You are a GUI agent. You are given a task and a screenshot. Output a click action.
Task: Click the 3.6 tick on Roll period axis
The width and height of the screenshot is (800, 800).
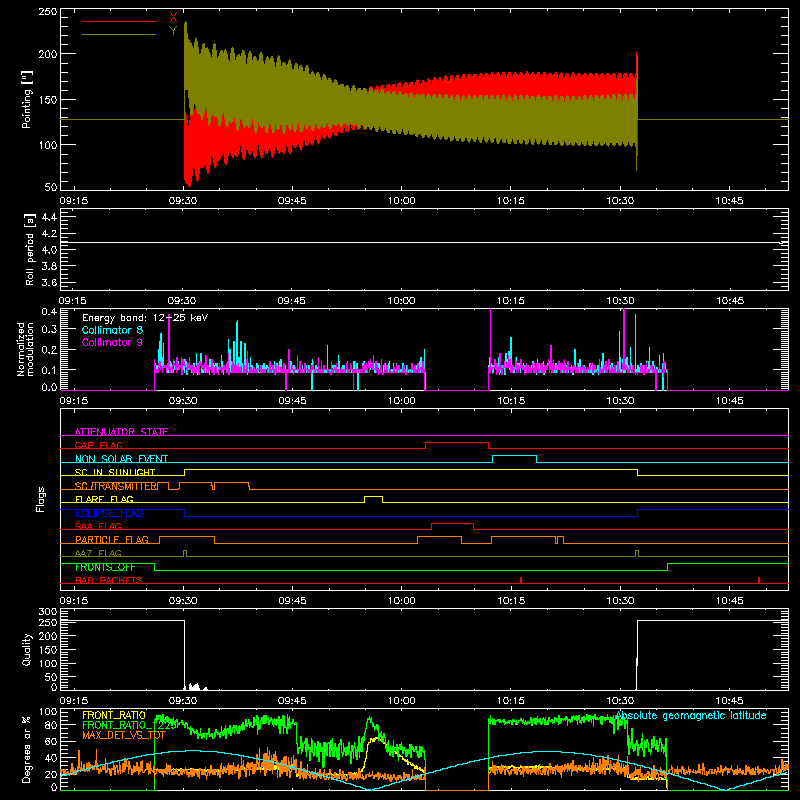point(49,282)
